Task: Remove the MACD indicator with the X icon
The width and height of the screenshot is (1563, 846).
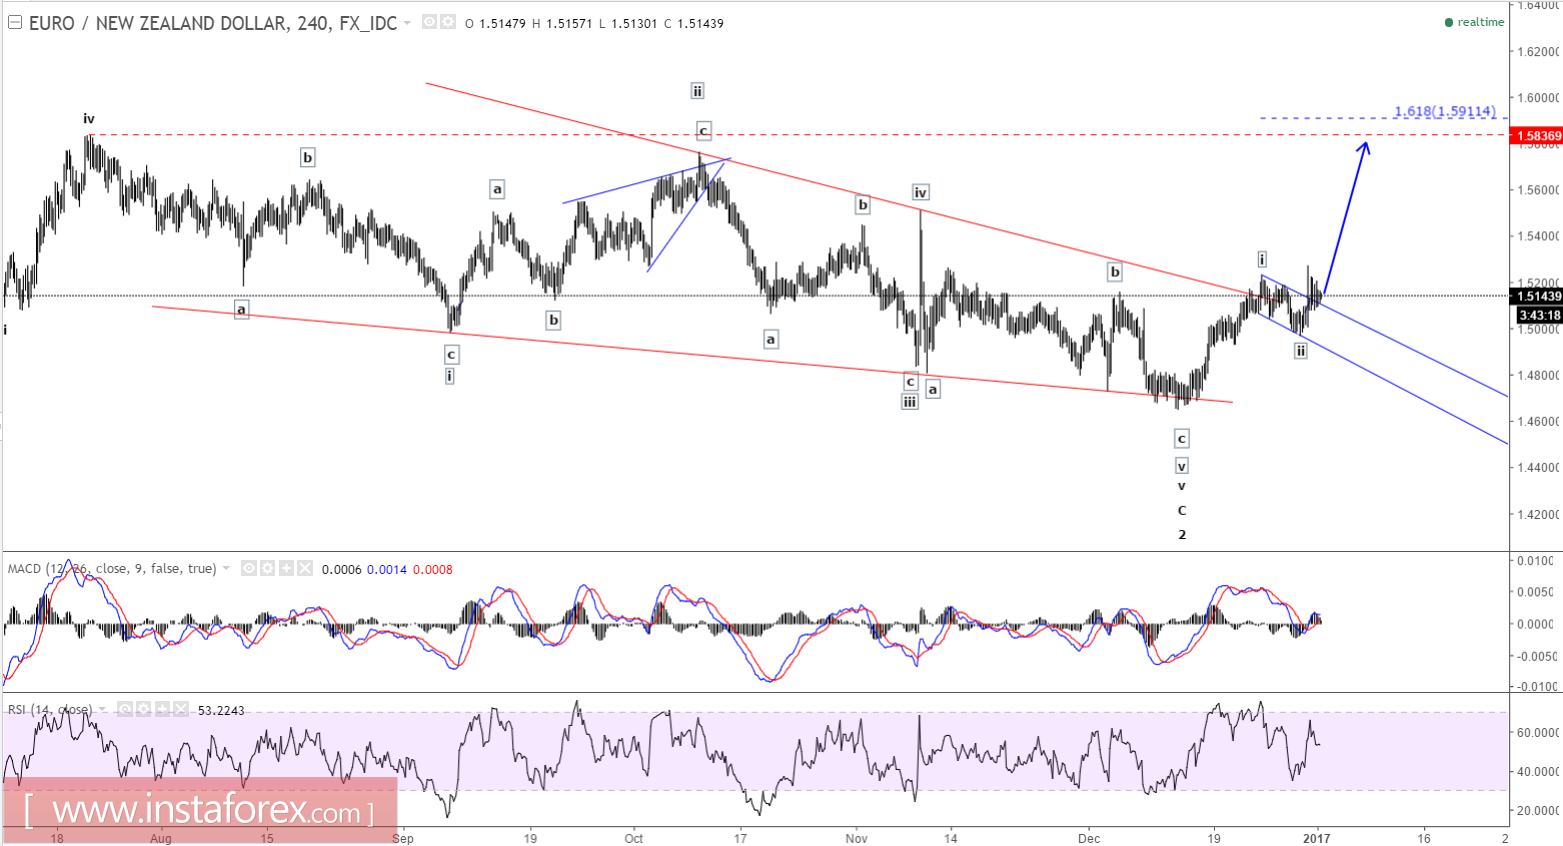Action: click(305, 568)
